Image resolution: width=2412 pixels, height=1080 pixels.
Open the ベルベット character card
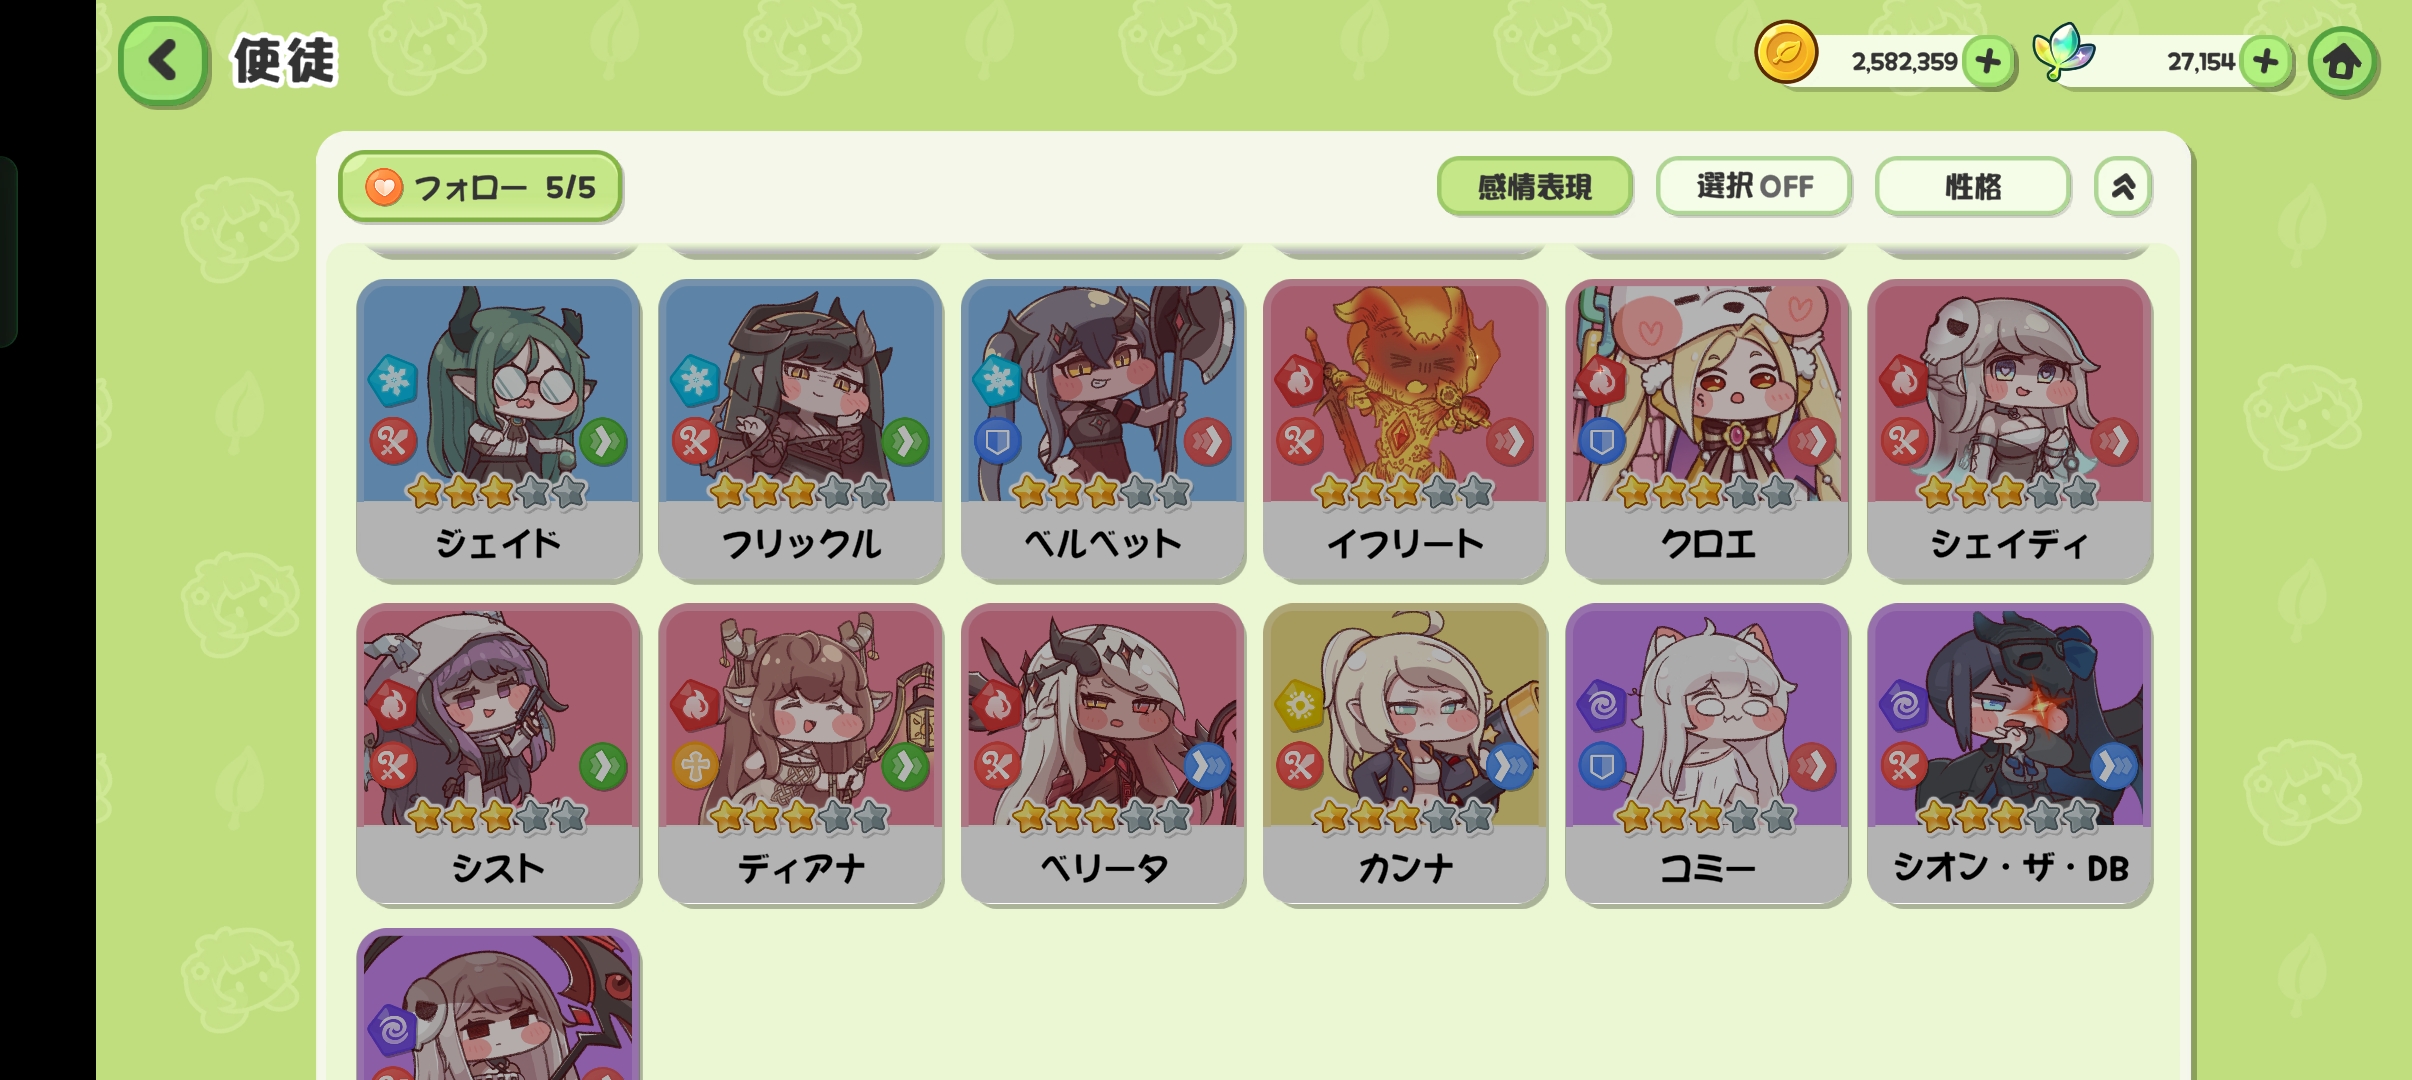[1103, 430]
